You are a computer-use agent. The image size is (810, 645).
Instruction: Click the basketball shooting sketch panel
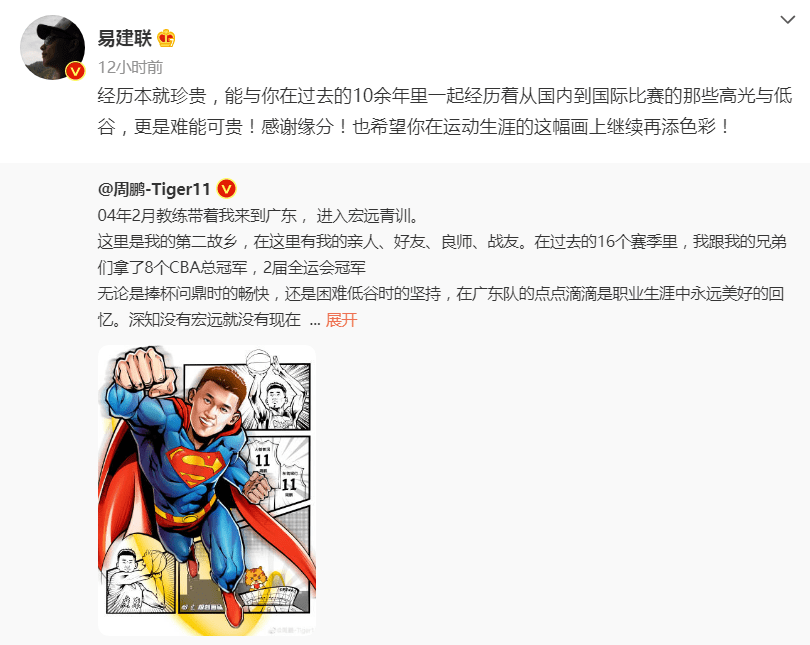[277, 390]
